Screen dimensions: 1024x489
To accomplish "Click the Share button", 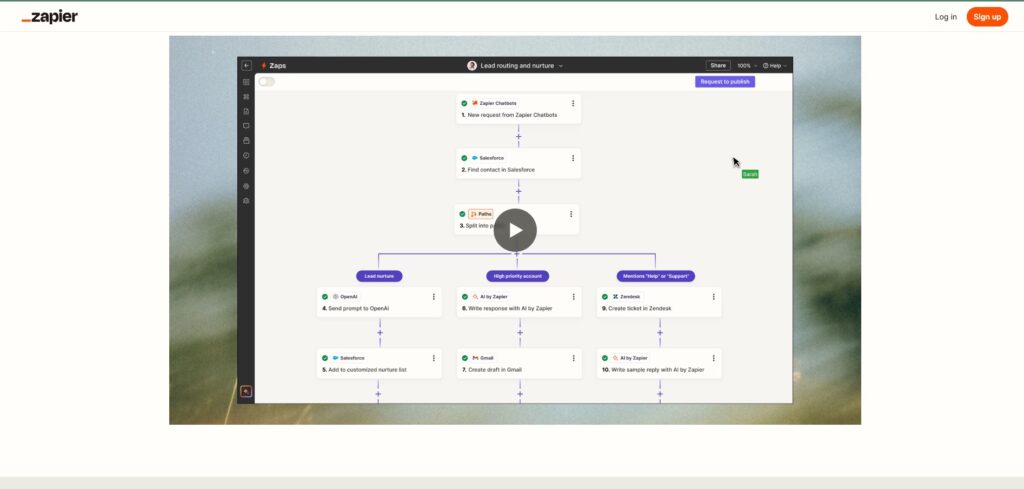I will click(718, 65).
